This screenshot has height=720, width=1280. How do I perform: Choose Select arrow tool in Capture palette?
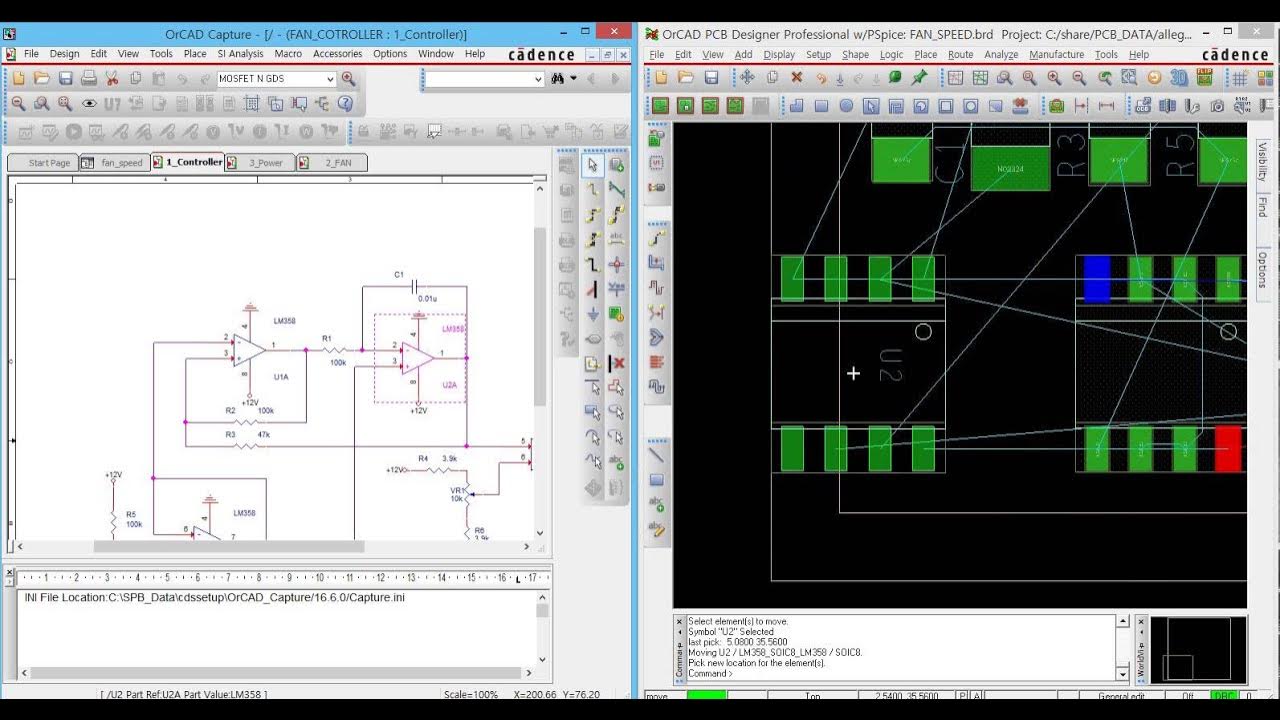click(592, 165)
